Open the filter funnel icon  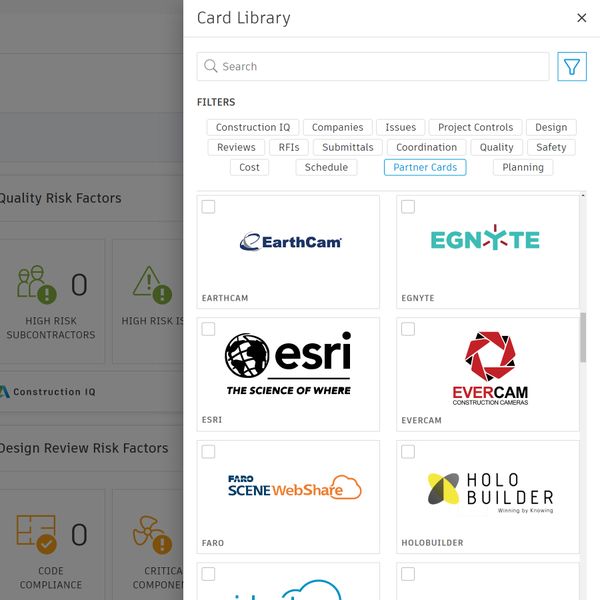(x=572, y=67)
